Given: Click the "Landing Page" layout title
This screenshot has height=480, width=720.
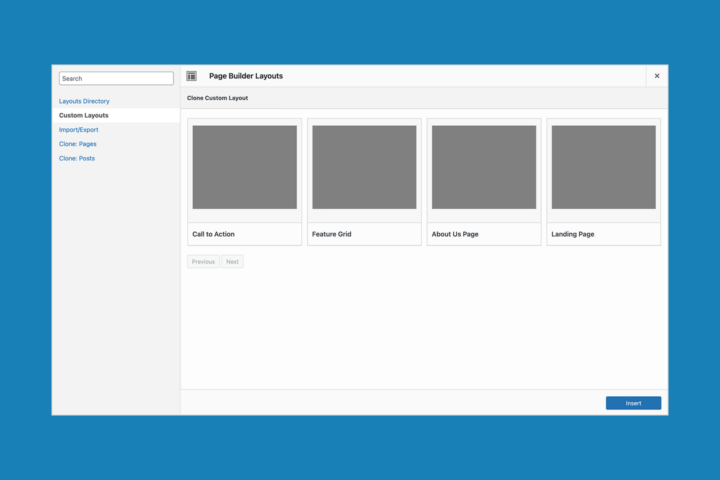Looking at the screenshot, I should 573,234.
